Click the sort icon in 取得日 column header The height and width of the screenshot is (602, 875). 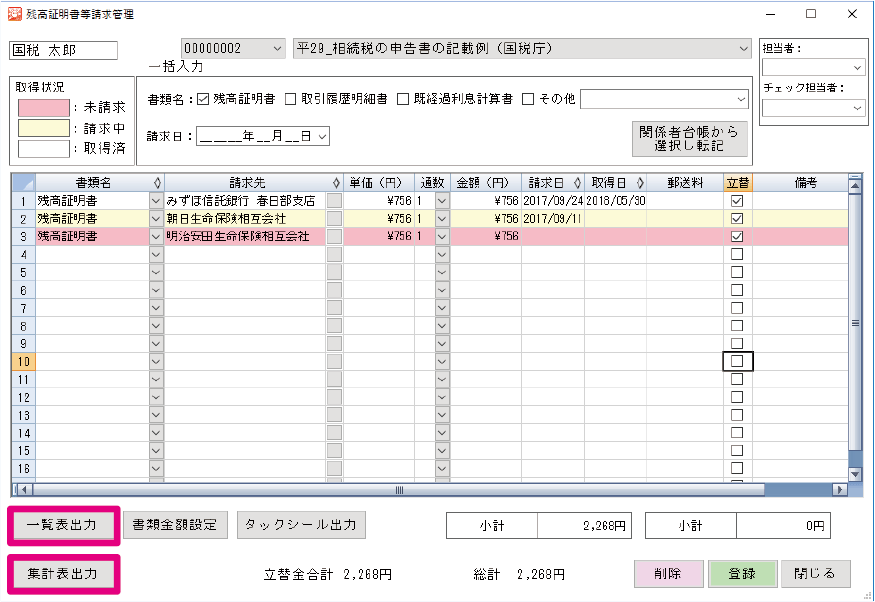pyautogui.click(x=639, y=183)
